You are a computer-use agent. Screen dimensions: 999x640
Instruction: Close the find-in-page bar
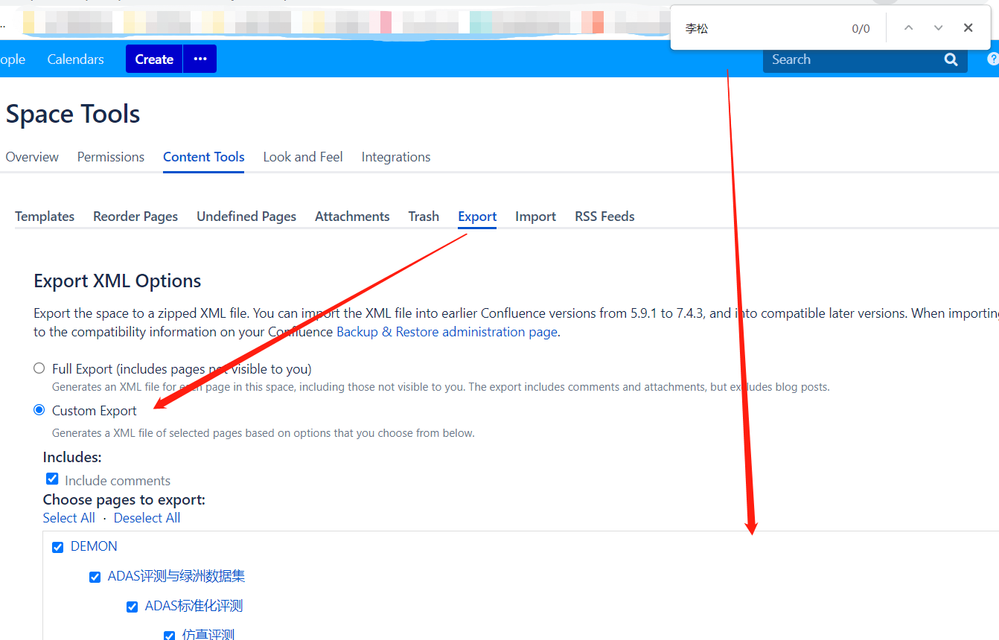point(968,28)
